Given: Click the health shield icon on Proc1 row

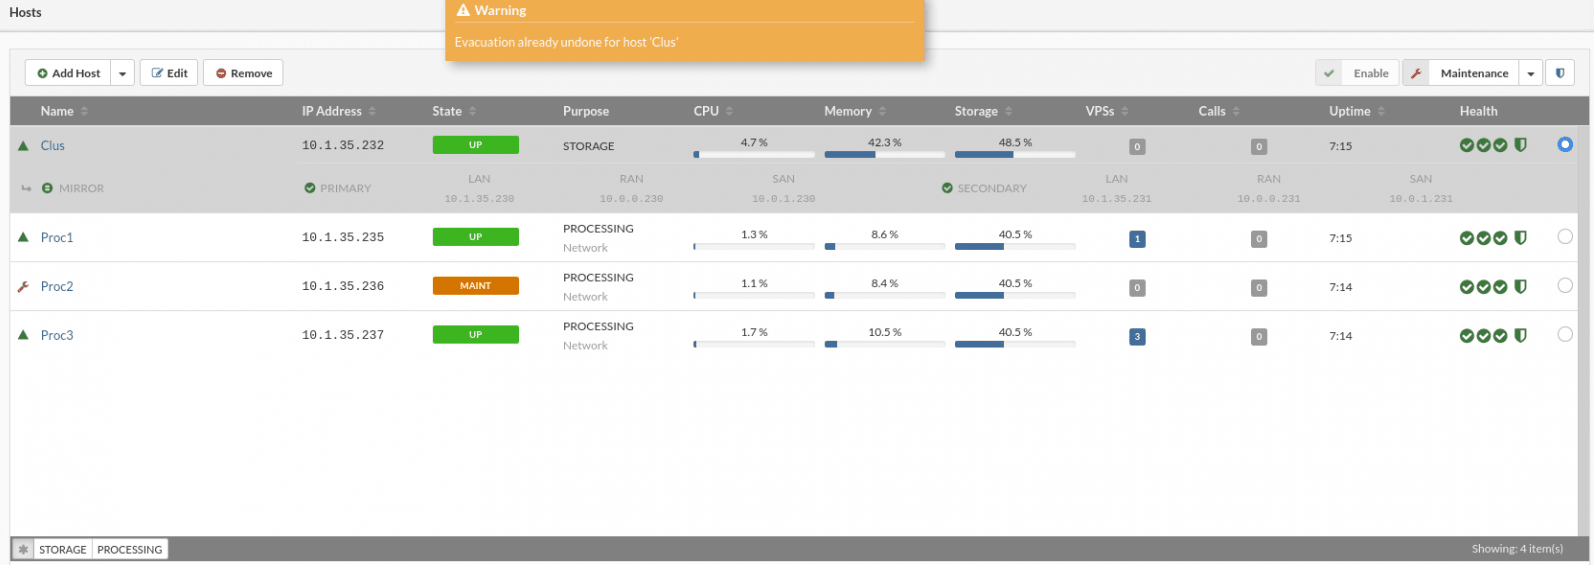Looking at the screenshot, I should (1520, 238).
